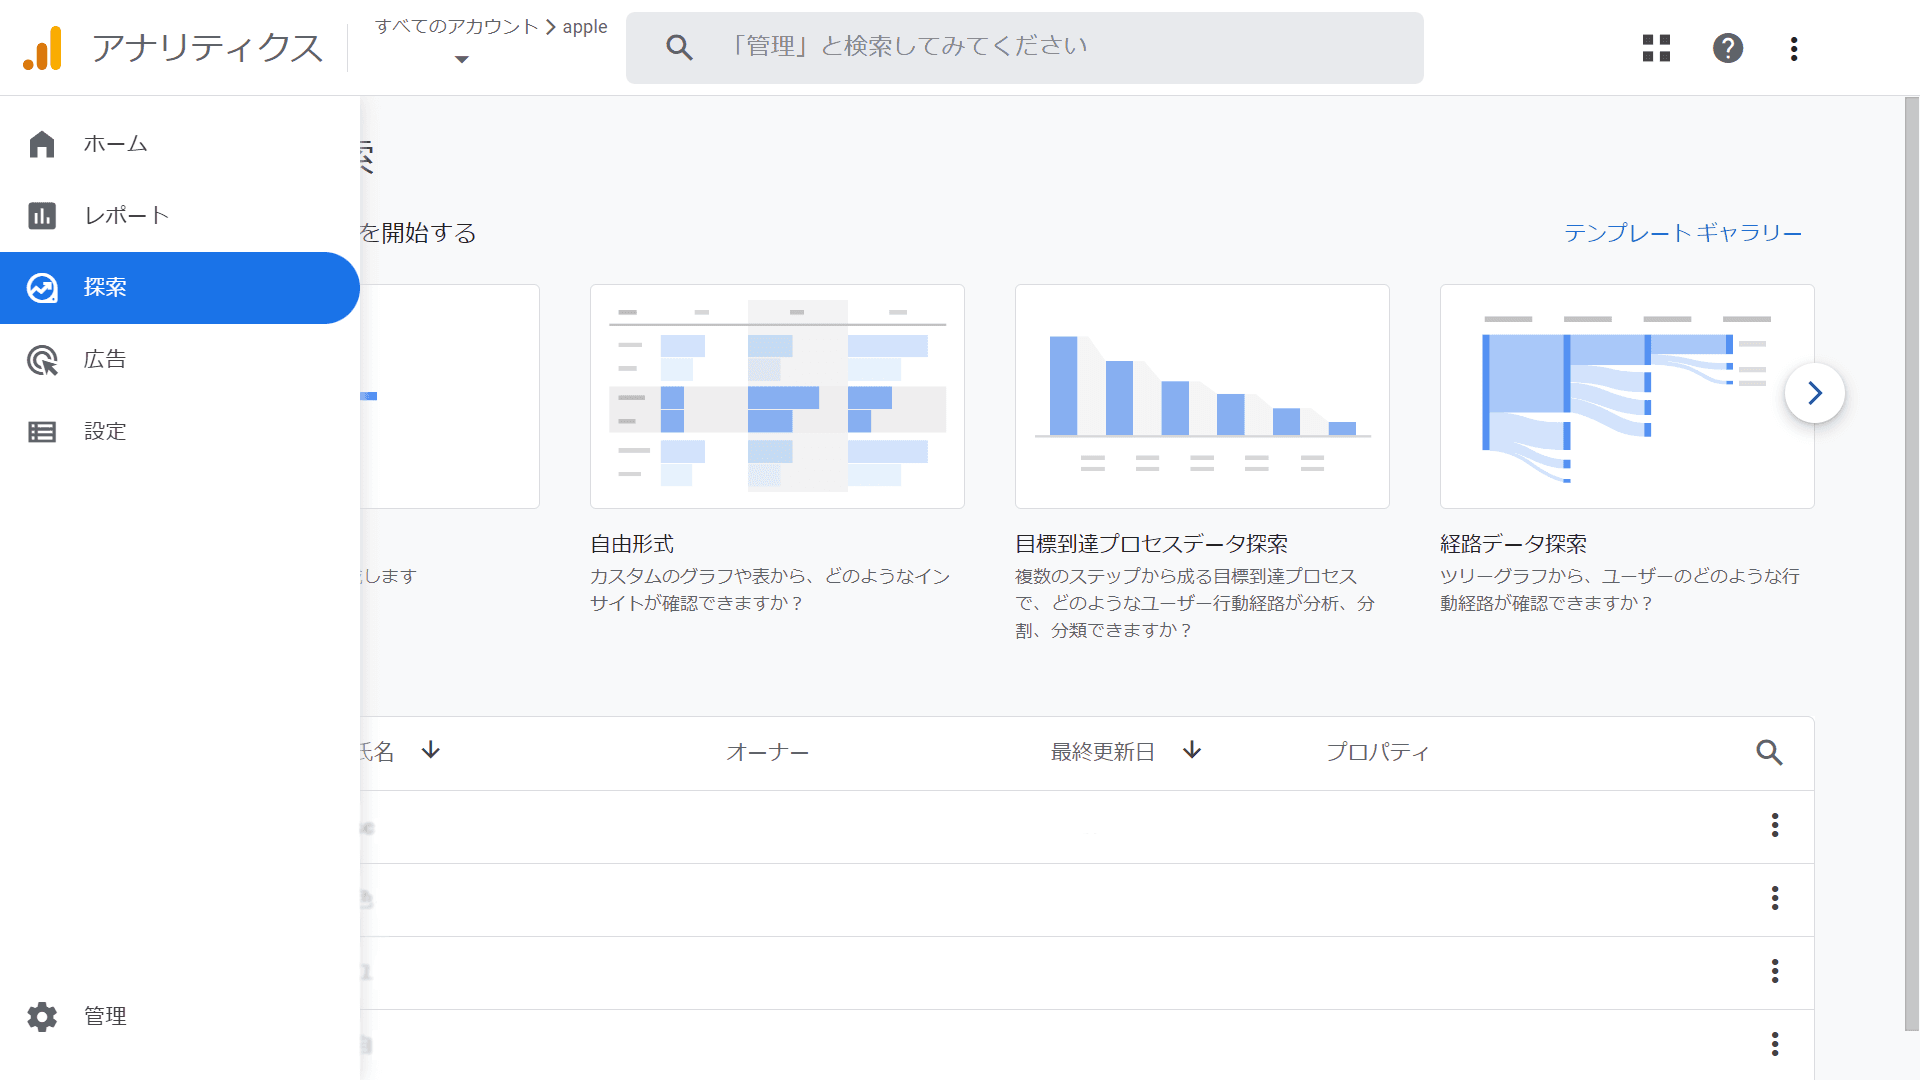Open テンプレート ギャラリー link
The height and width of the screenshot is (1080, 1920).
pos(1683,233)
